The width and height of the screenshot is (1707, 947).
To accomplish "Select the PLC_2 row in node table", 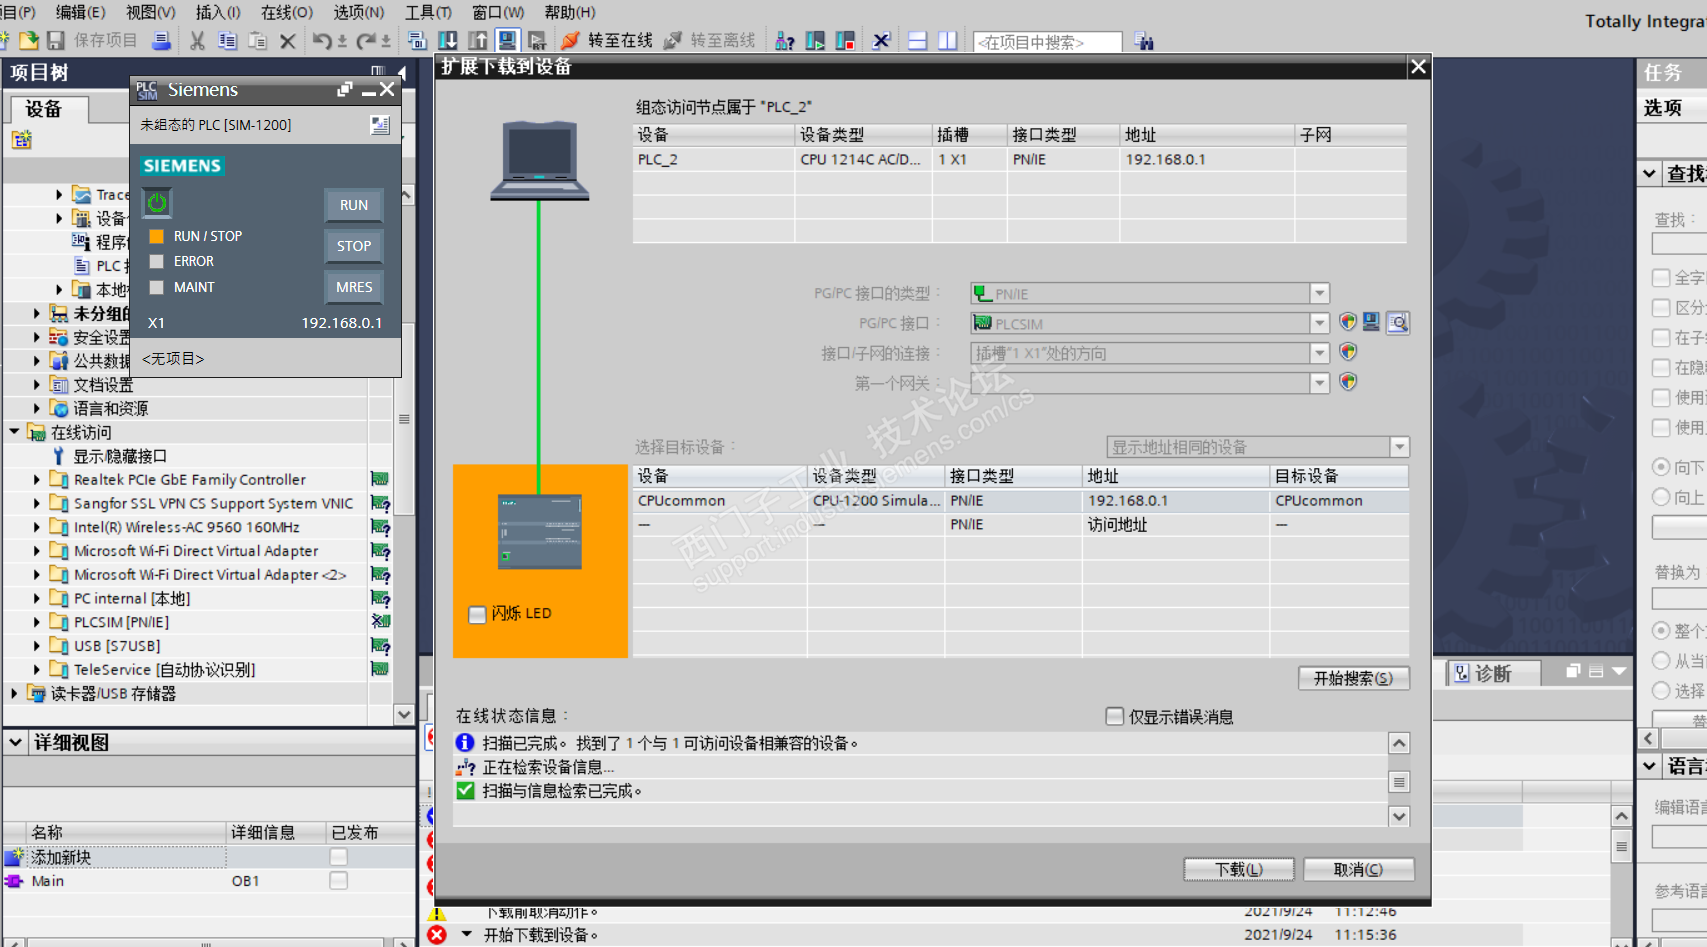I will pos(1020,159).
